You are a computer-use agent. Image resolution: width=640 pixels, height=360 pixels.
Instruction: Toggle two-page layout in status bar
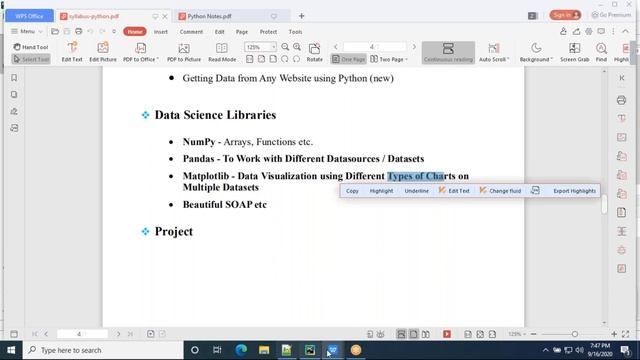pyautogui.click(x=426, y=334)
